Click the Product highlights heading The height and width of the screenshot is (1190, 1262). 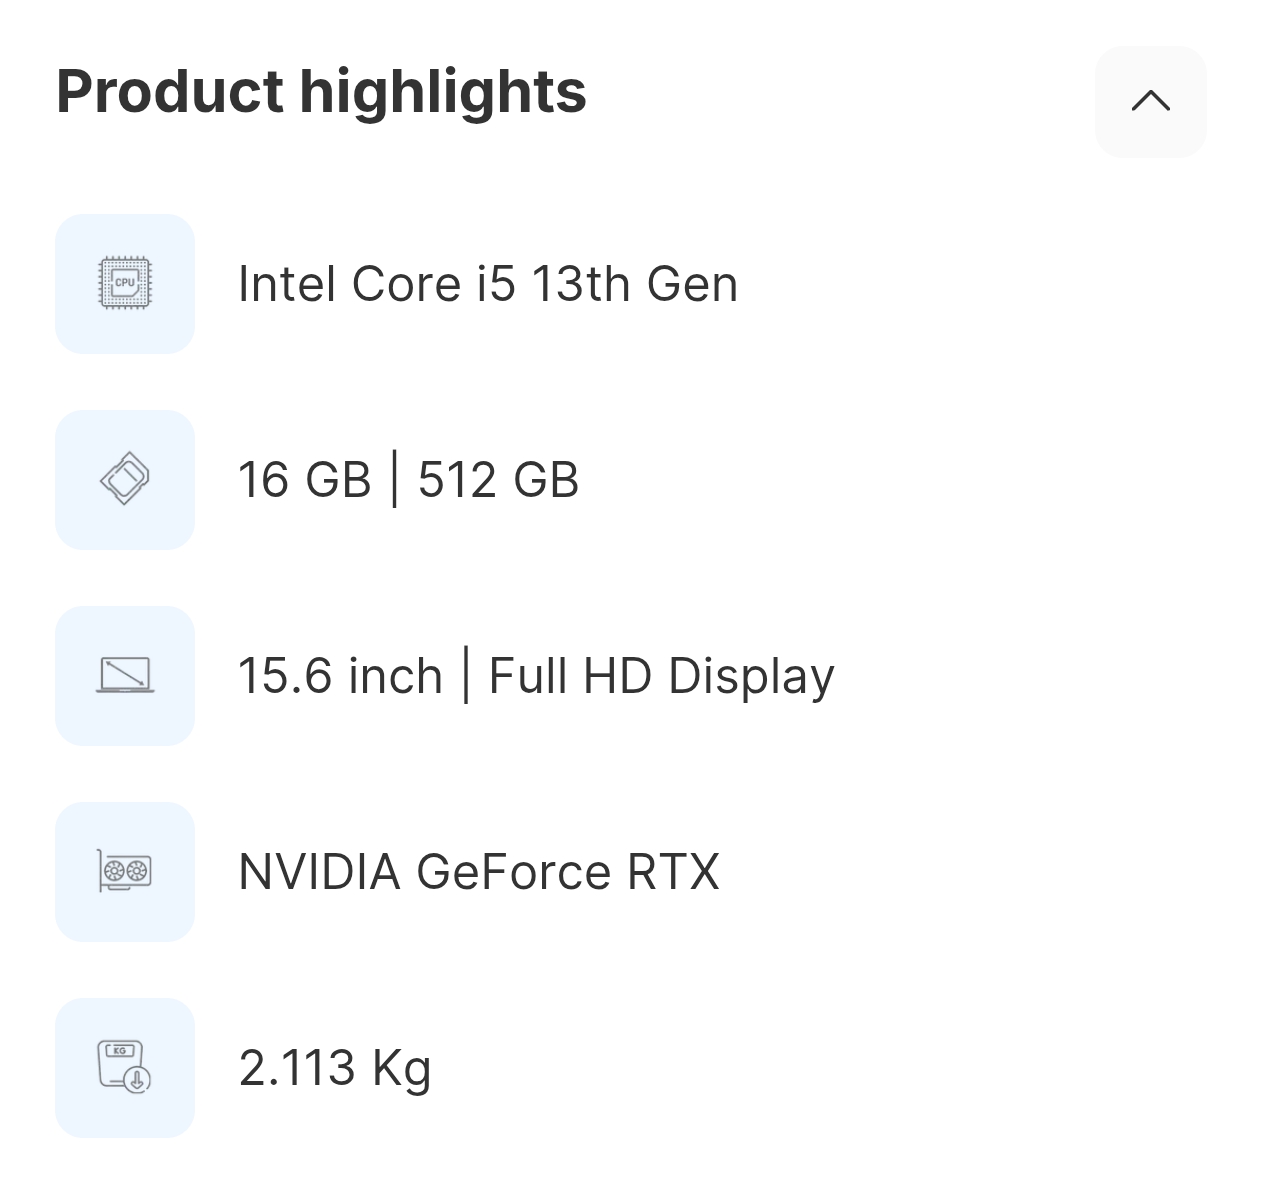pyautogui.click(x=321, y=91)
